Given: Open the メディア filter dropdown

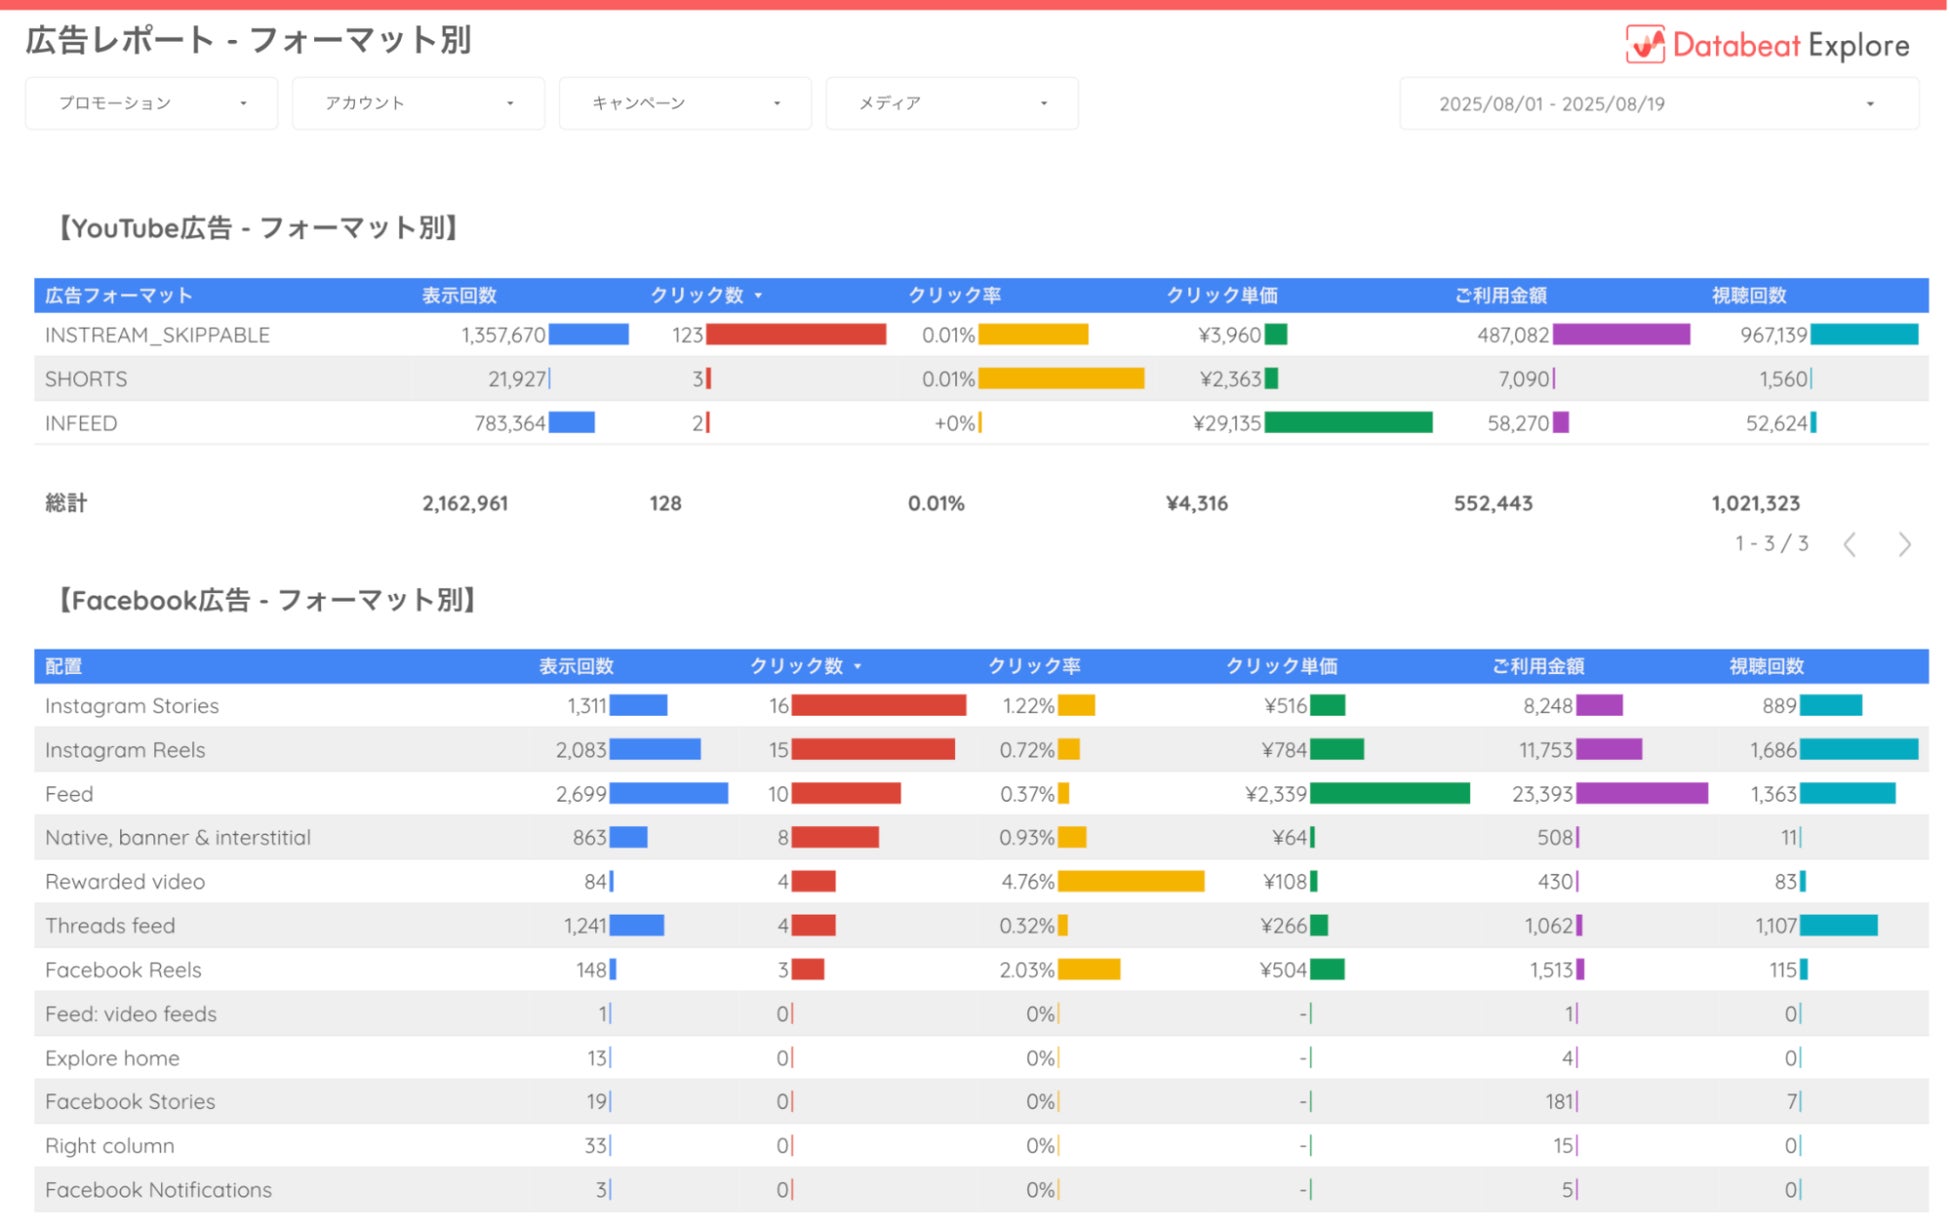Looking at the screenshot, I should [x=952, y=103].
